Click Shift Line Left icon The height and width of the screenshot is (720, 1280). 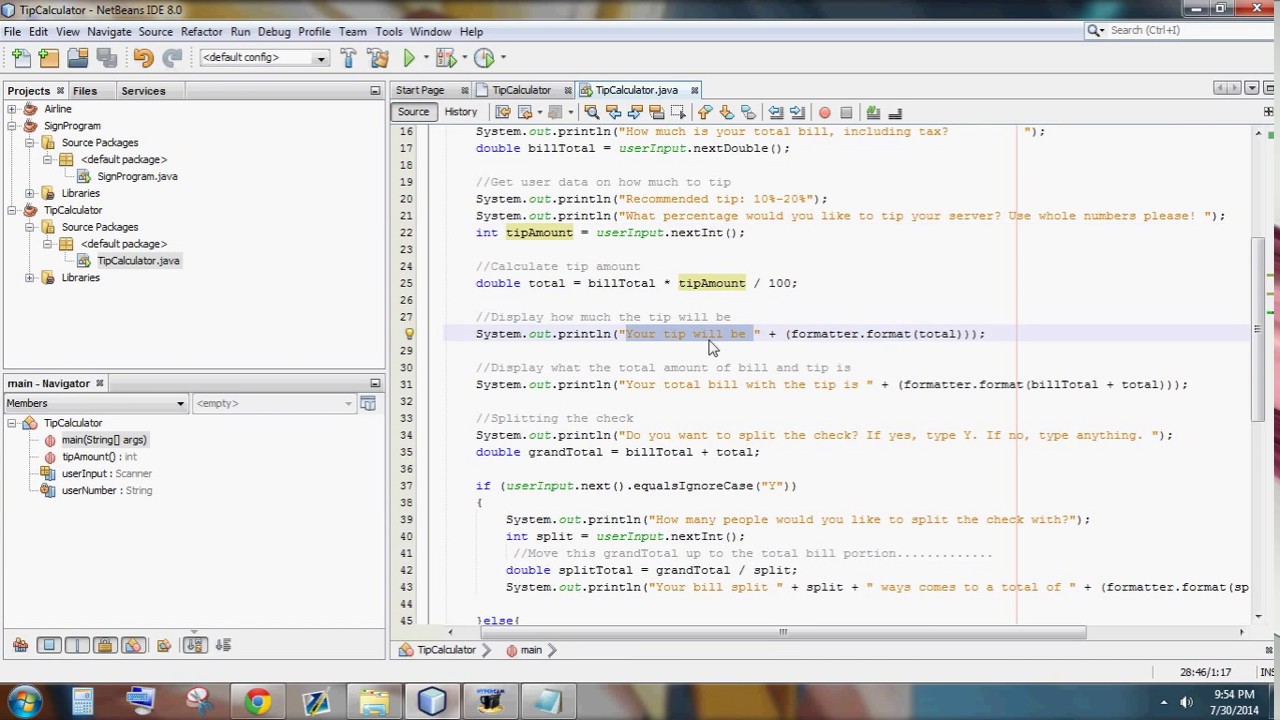(775, 112)
